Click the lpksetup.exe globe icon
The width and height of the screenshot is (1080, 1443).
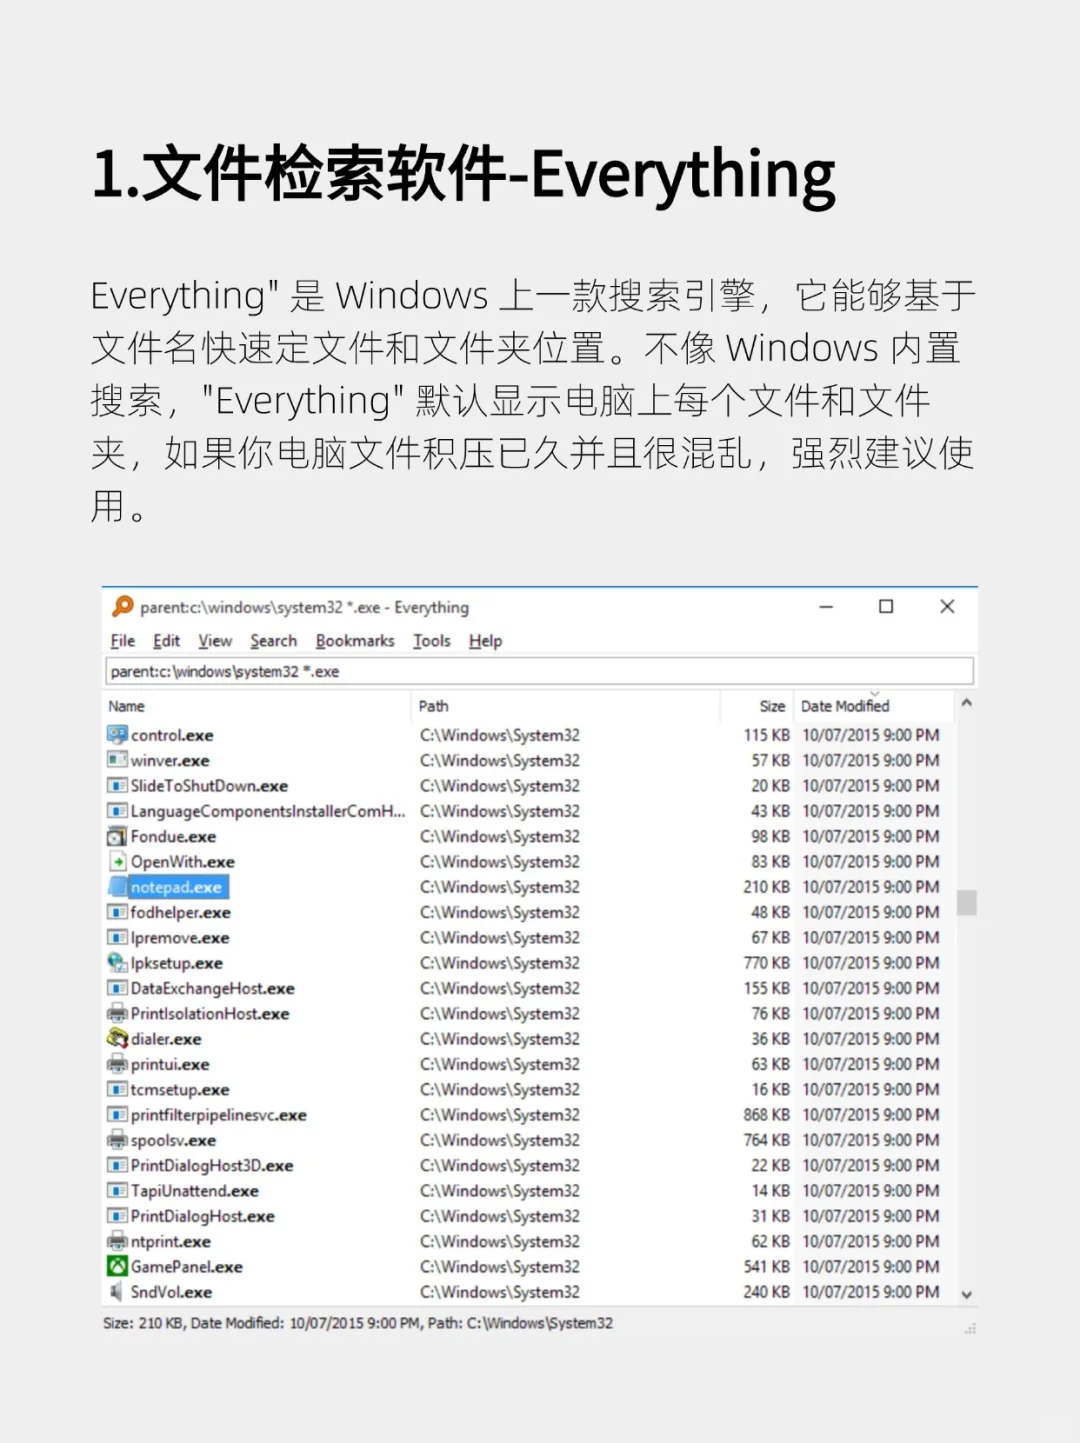pos(117,962)
